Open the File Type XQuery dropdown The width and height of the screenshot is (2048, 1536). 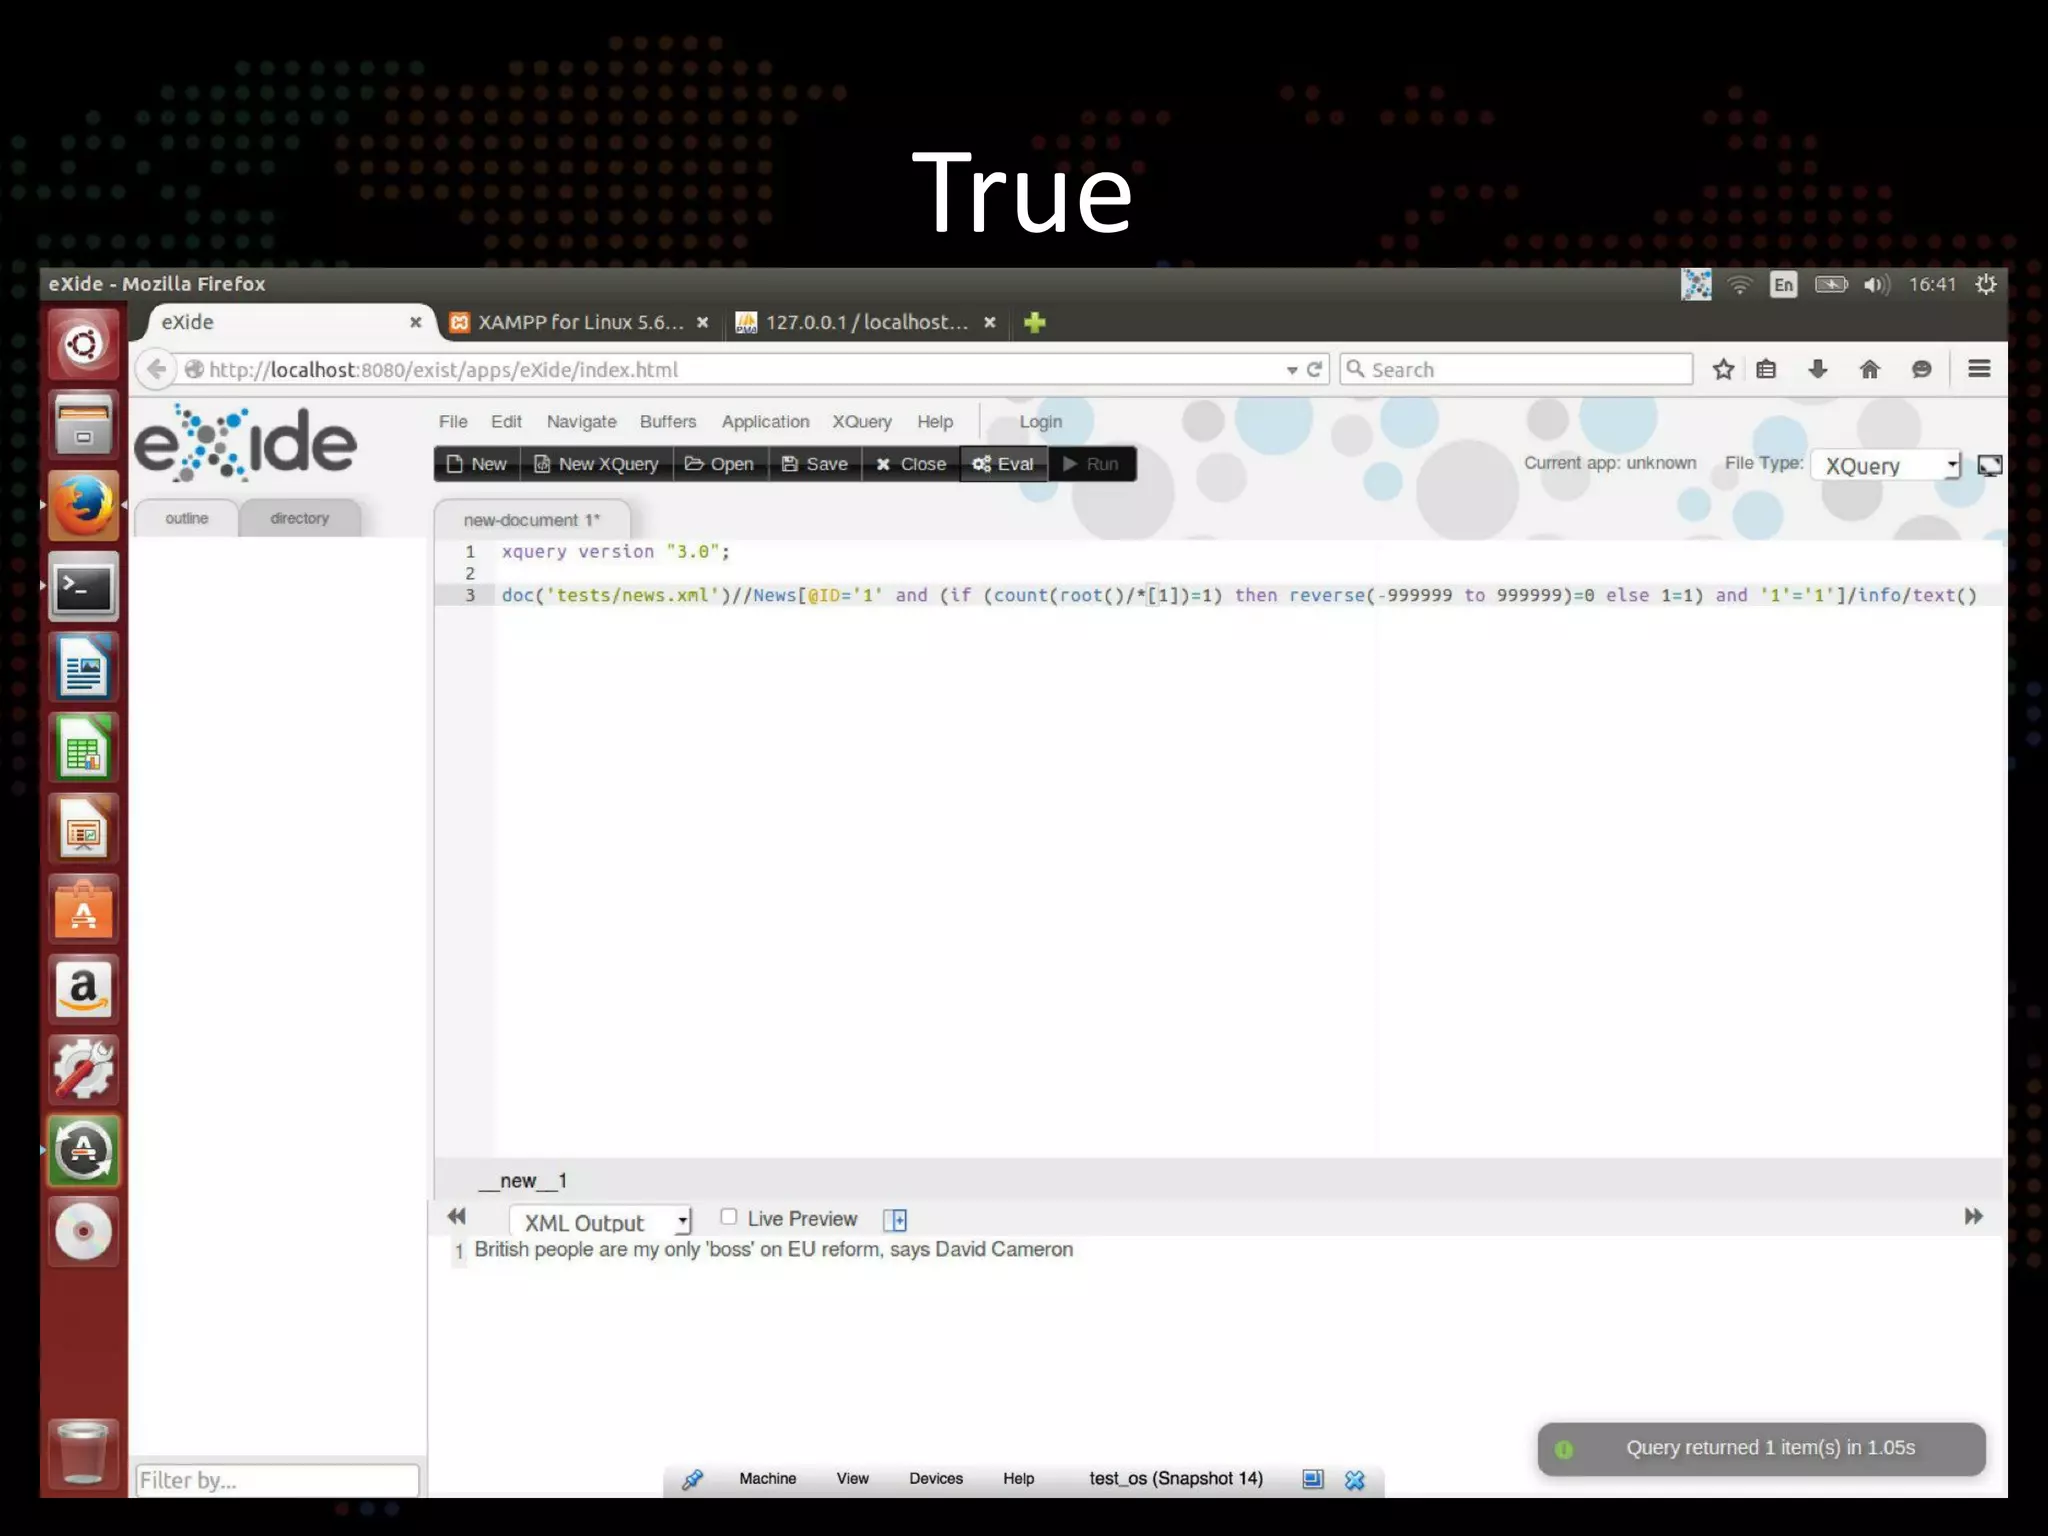(1885, 466)
